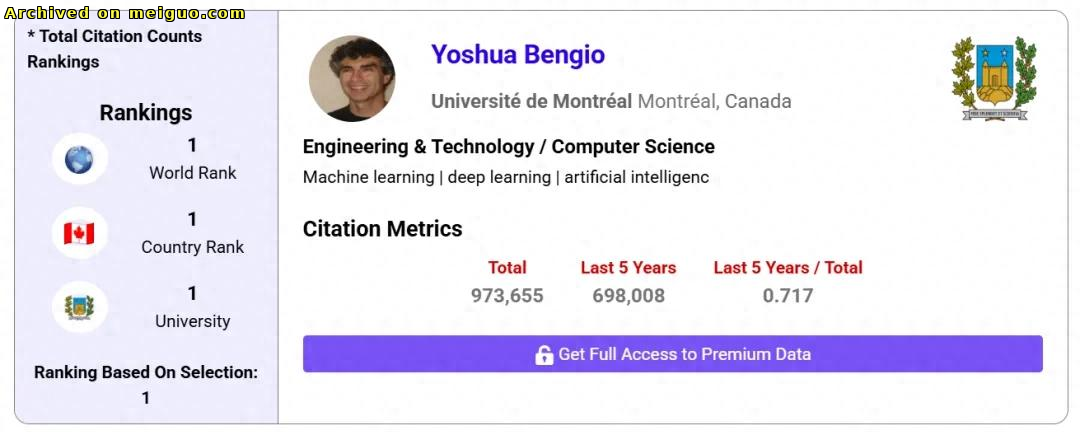Click the university crest rank icon
This screenshot has height=435, width=1080.
(79, 307)
